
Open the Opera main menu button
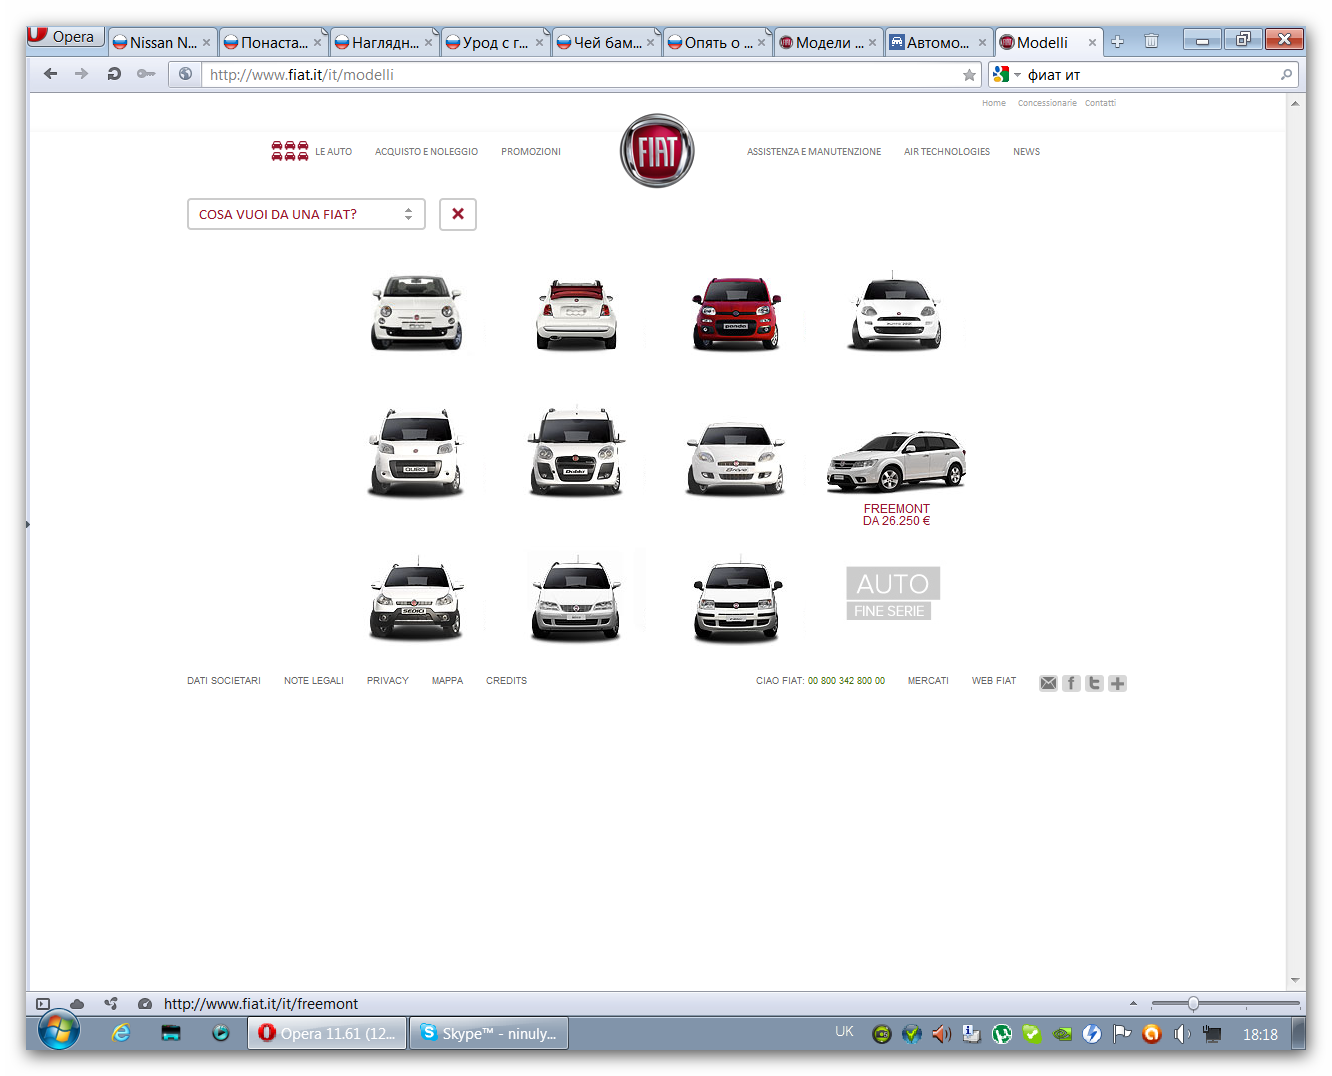66,36
